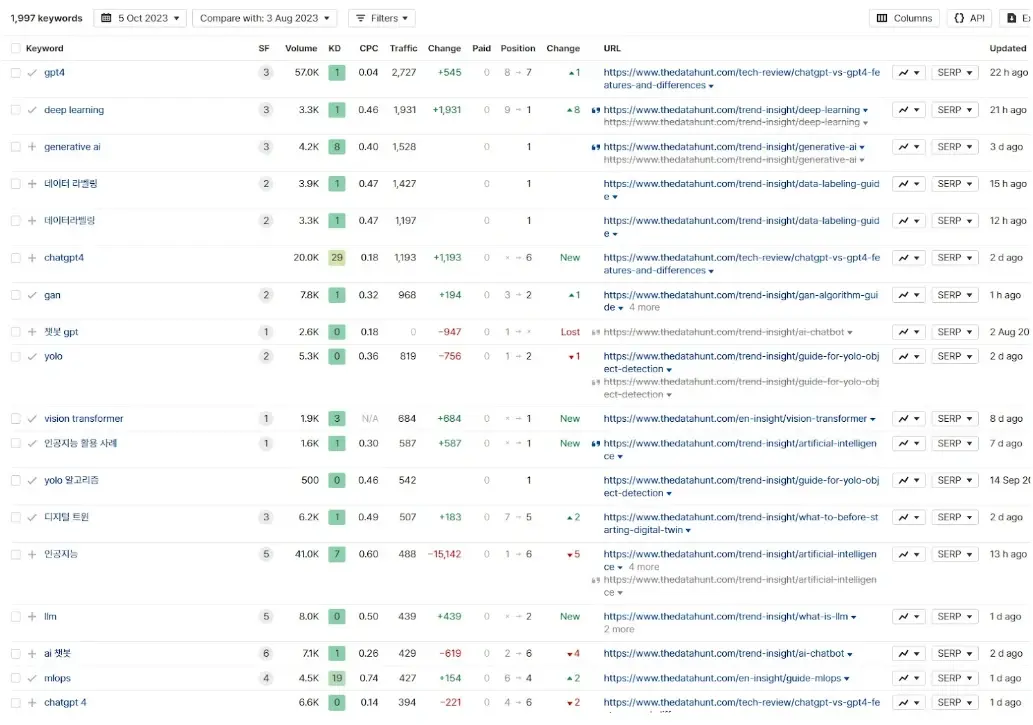Check the deep learning row checkbox
The width and height of the screenshot is (1033, 725).
tap(16, 110)
